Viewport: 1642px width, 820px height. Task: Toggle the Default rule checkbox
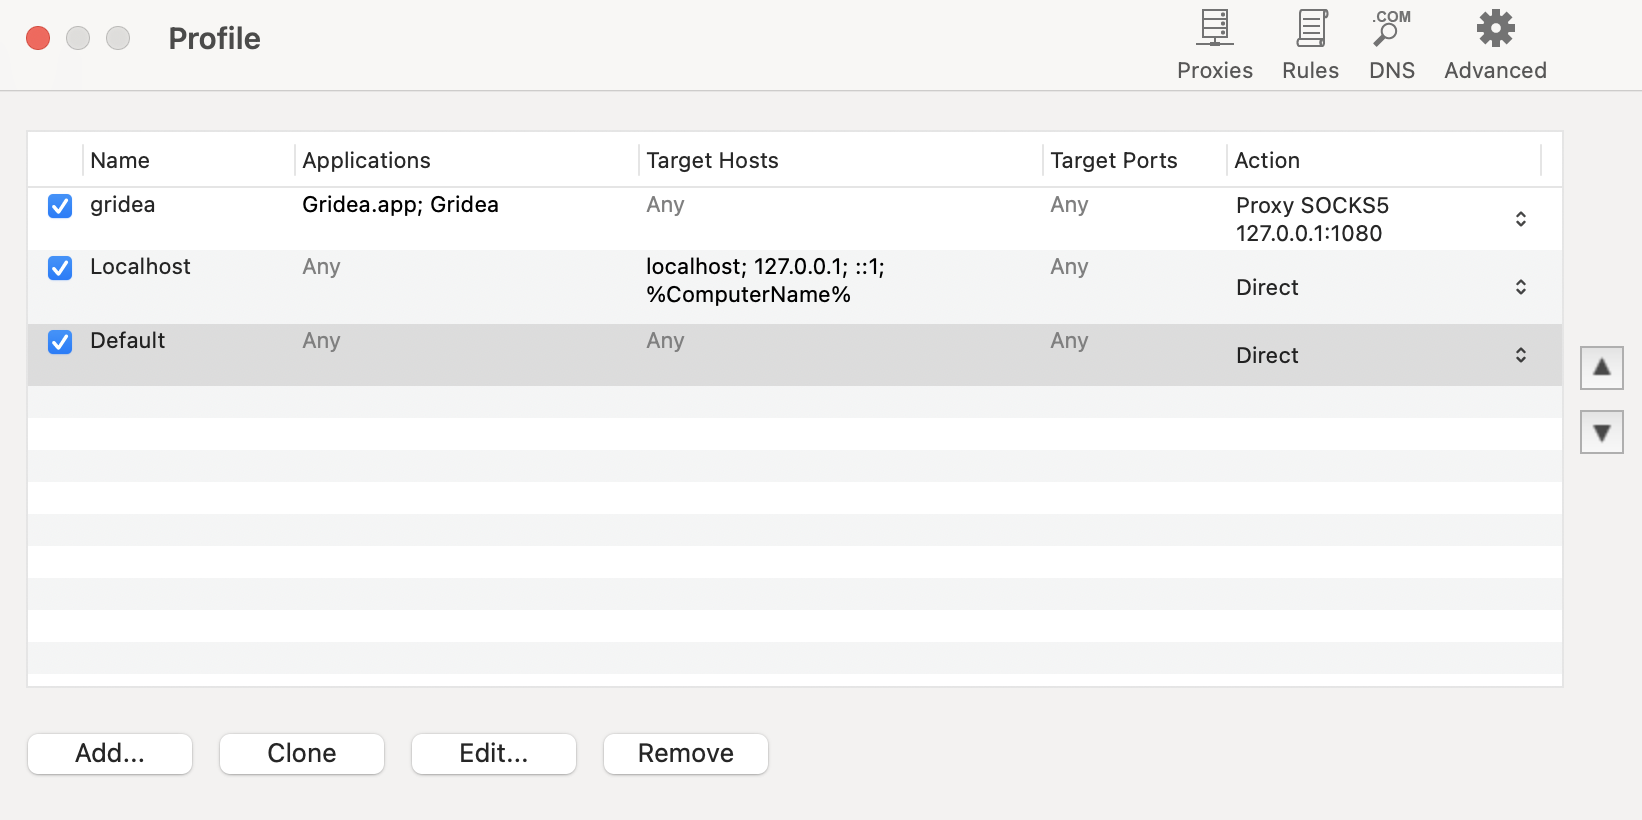tap(60, 342)
